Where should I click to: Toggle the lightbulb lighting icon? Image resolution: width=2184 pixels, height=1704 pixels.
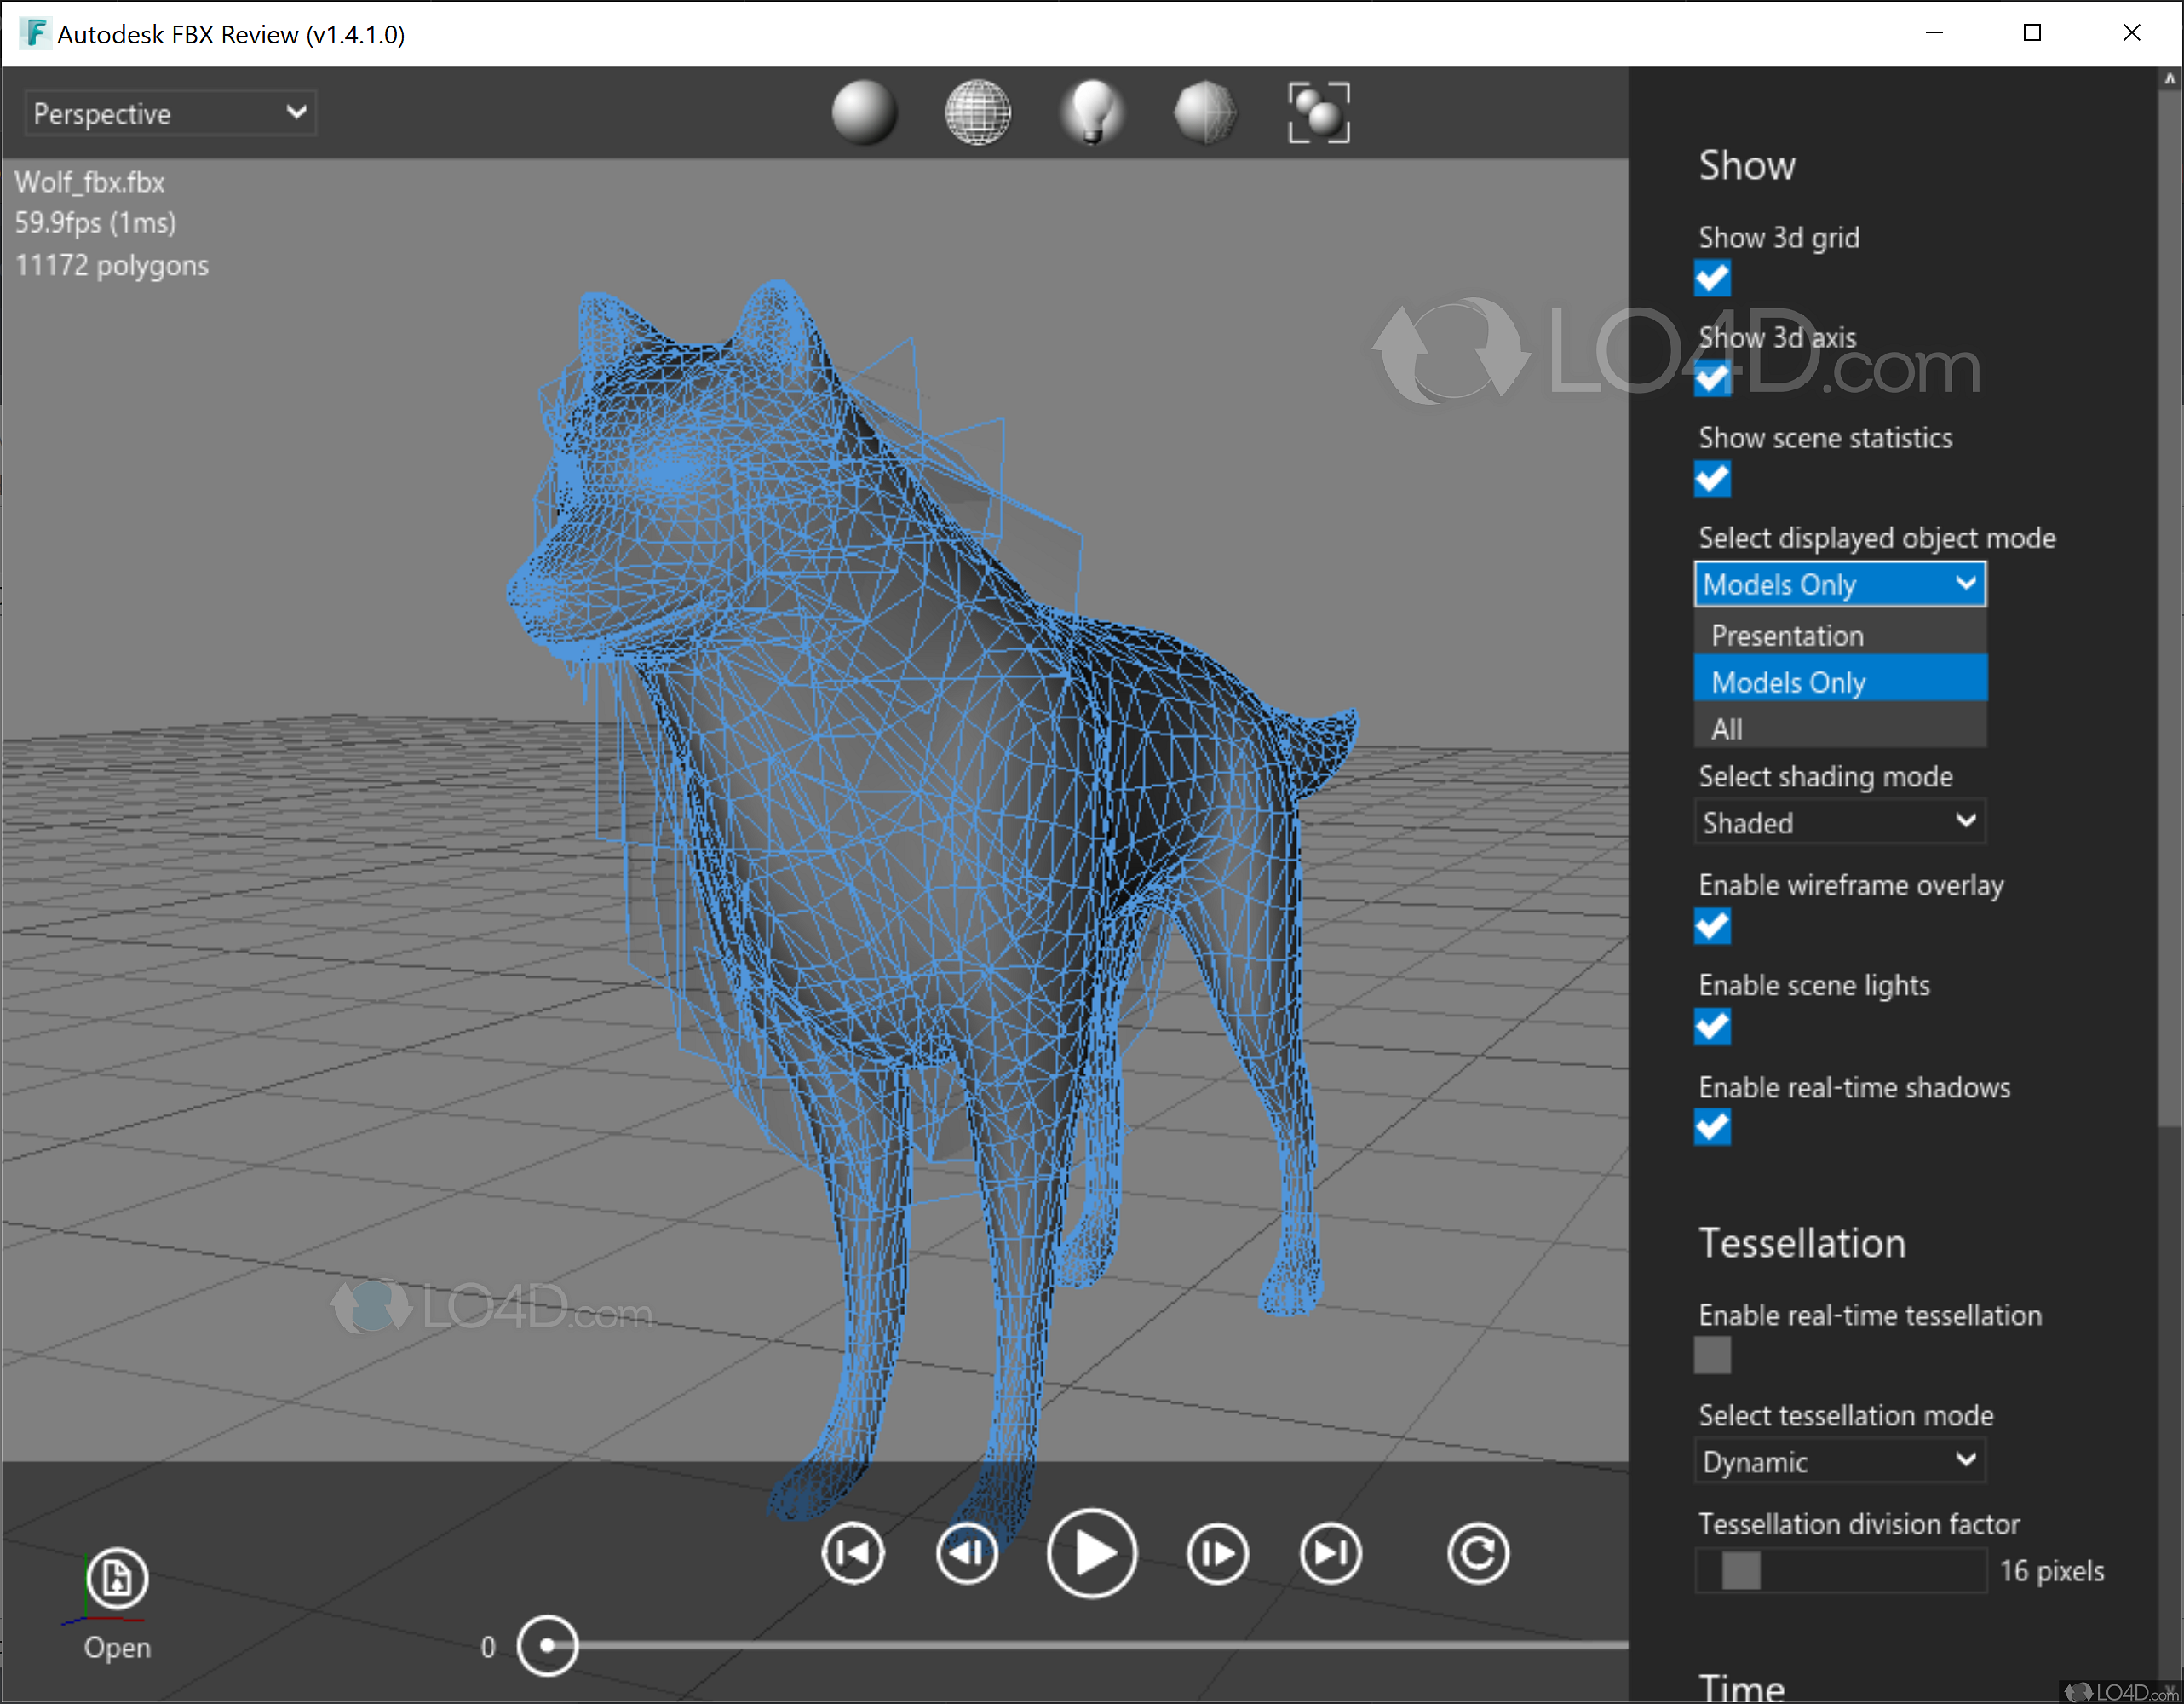point(1092,113)
